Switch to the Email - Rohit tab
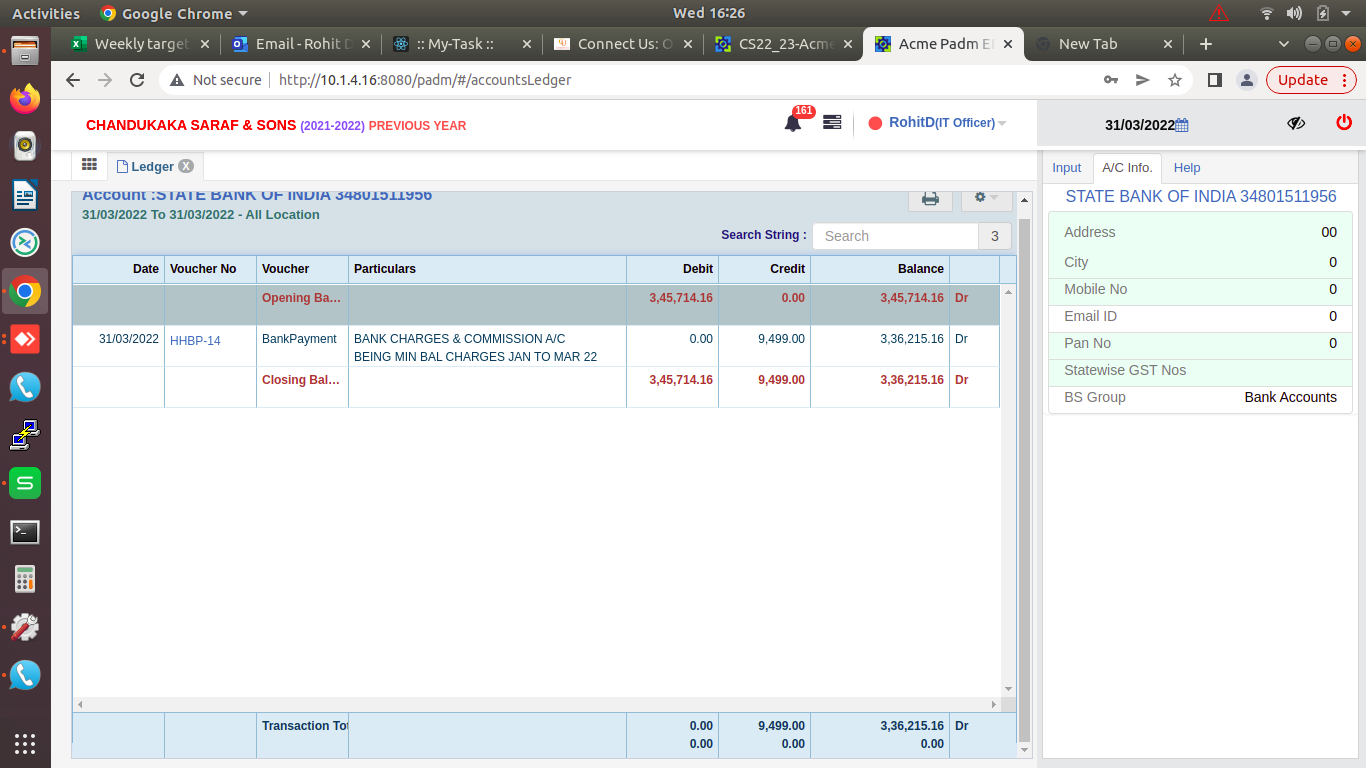The height and width of the screenshot is (768, 1366). (302, 44)
